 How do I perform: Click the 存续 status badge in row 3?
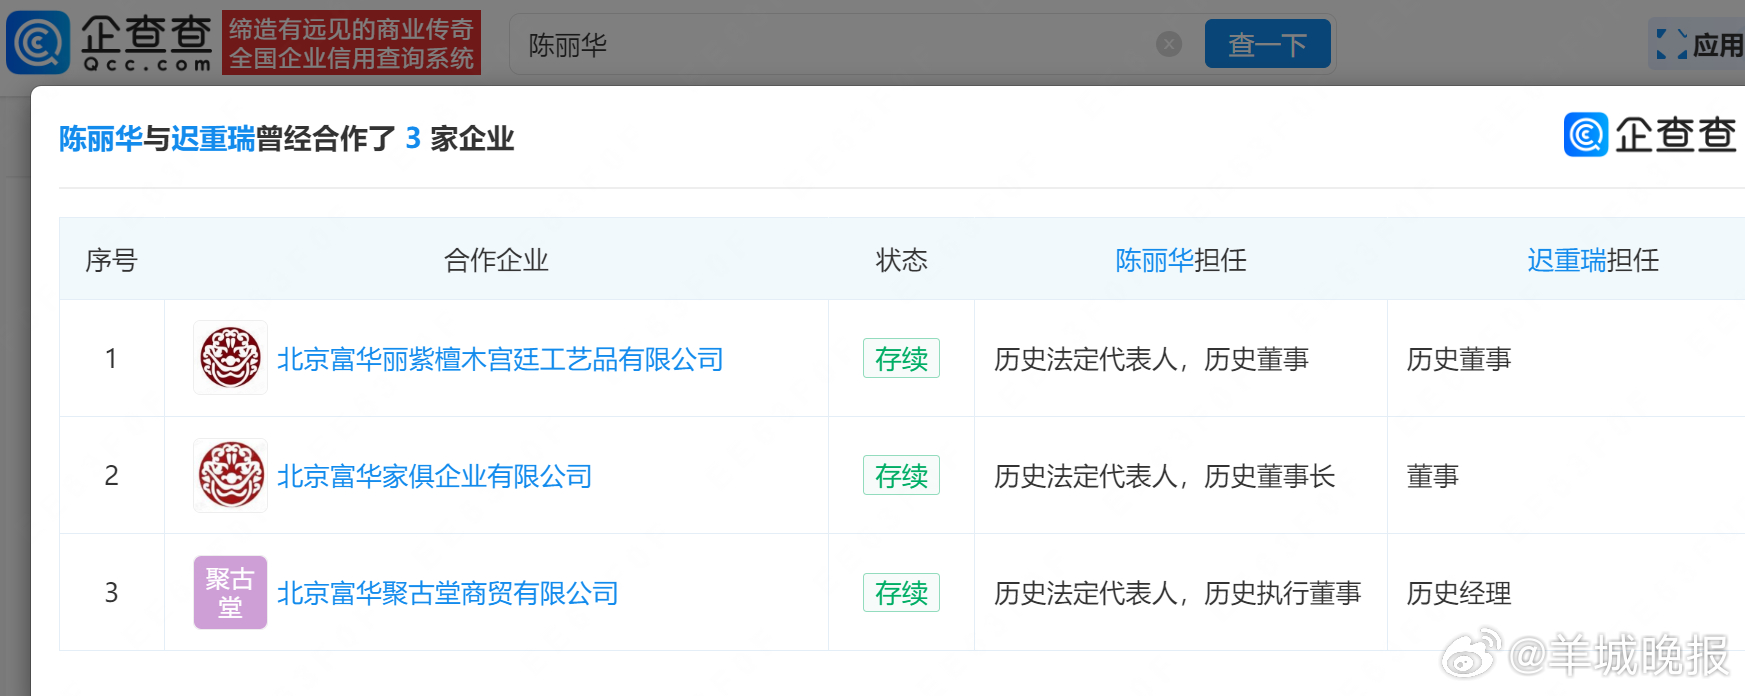point(901,592)
